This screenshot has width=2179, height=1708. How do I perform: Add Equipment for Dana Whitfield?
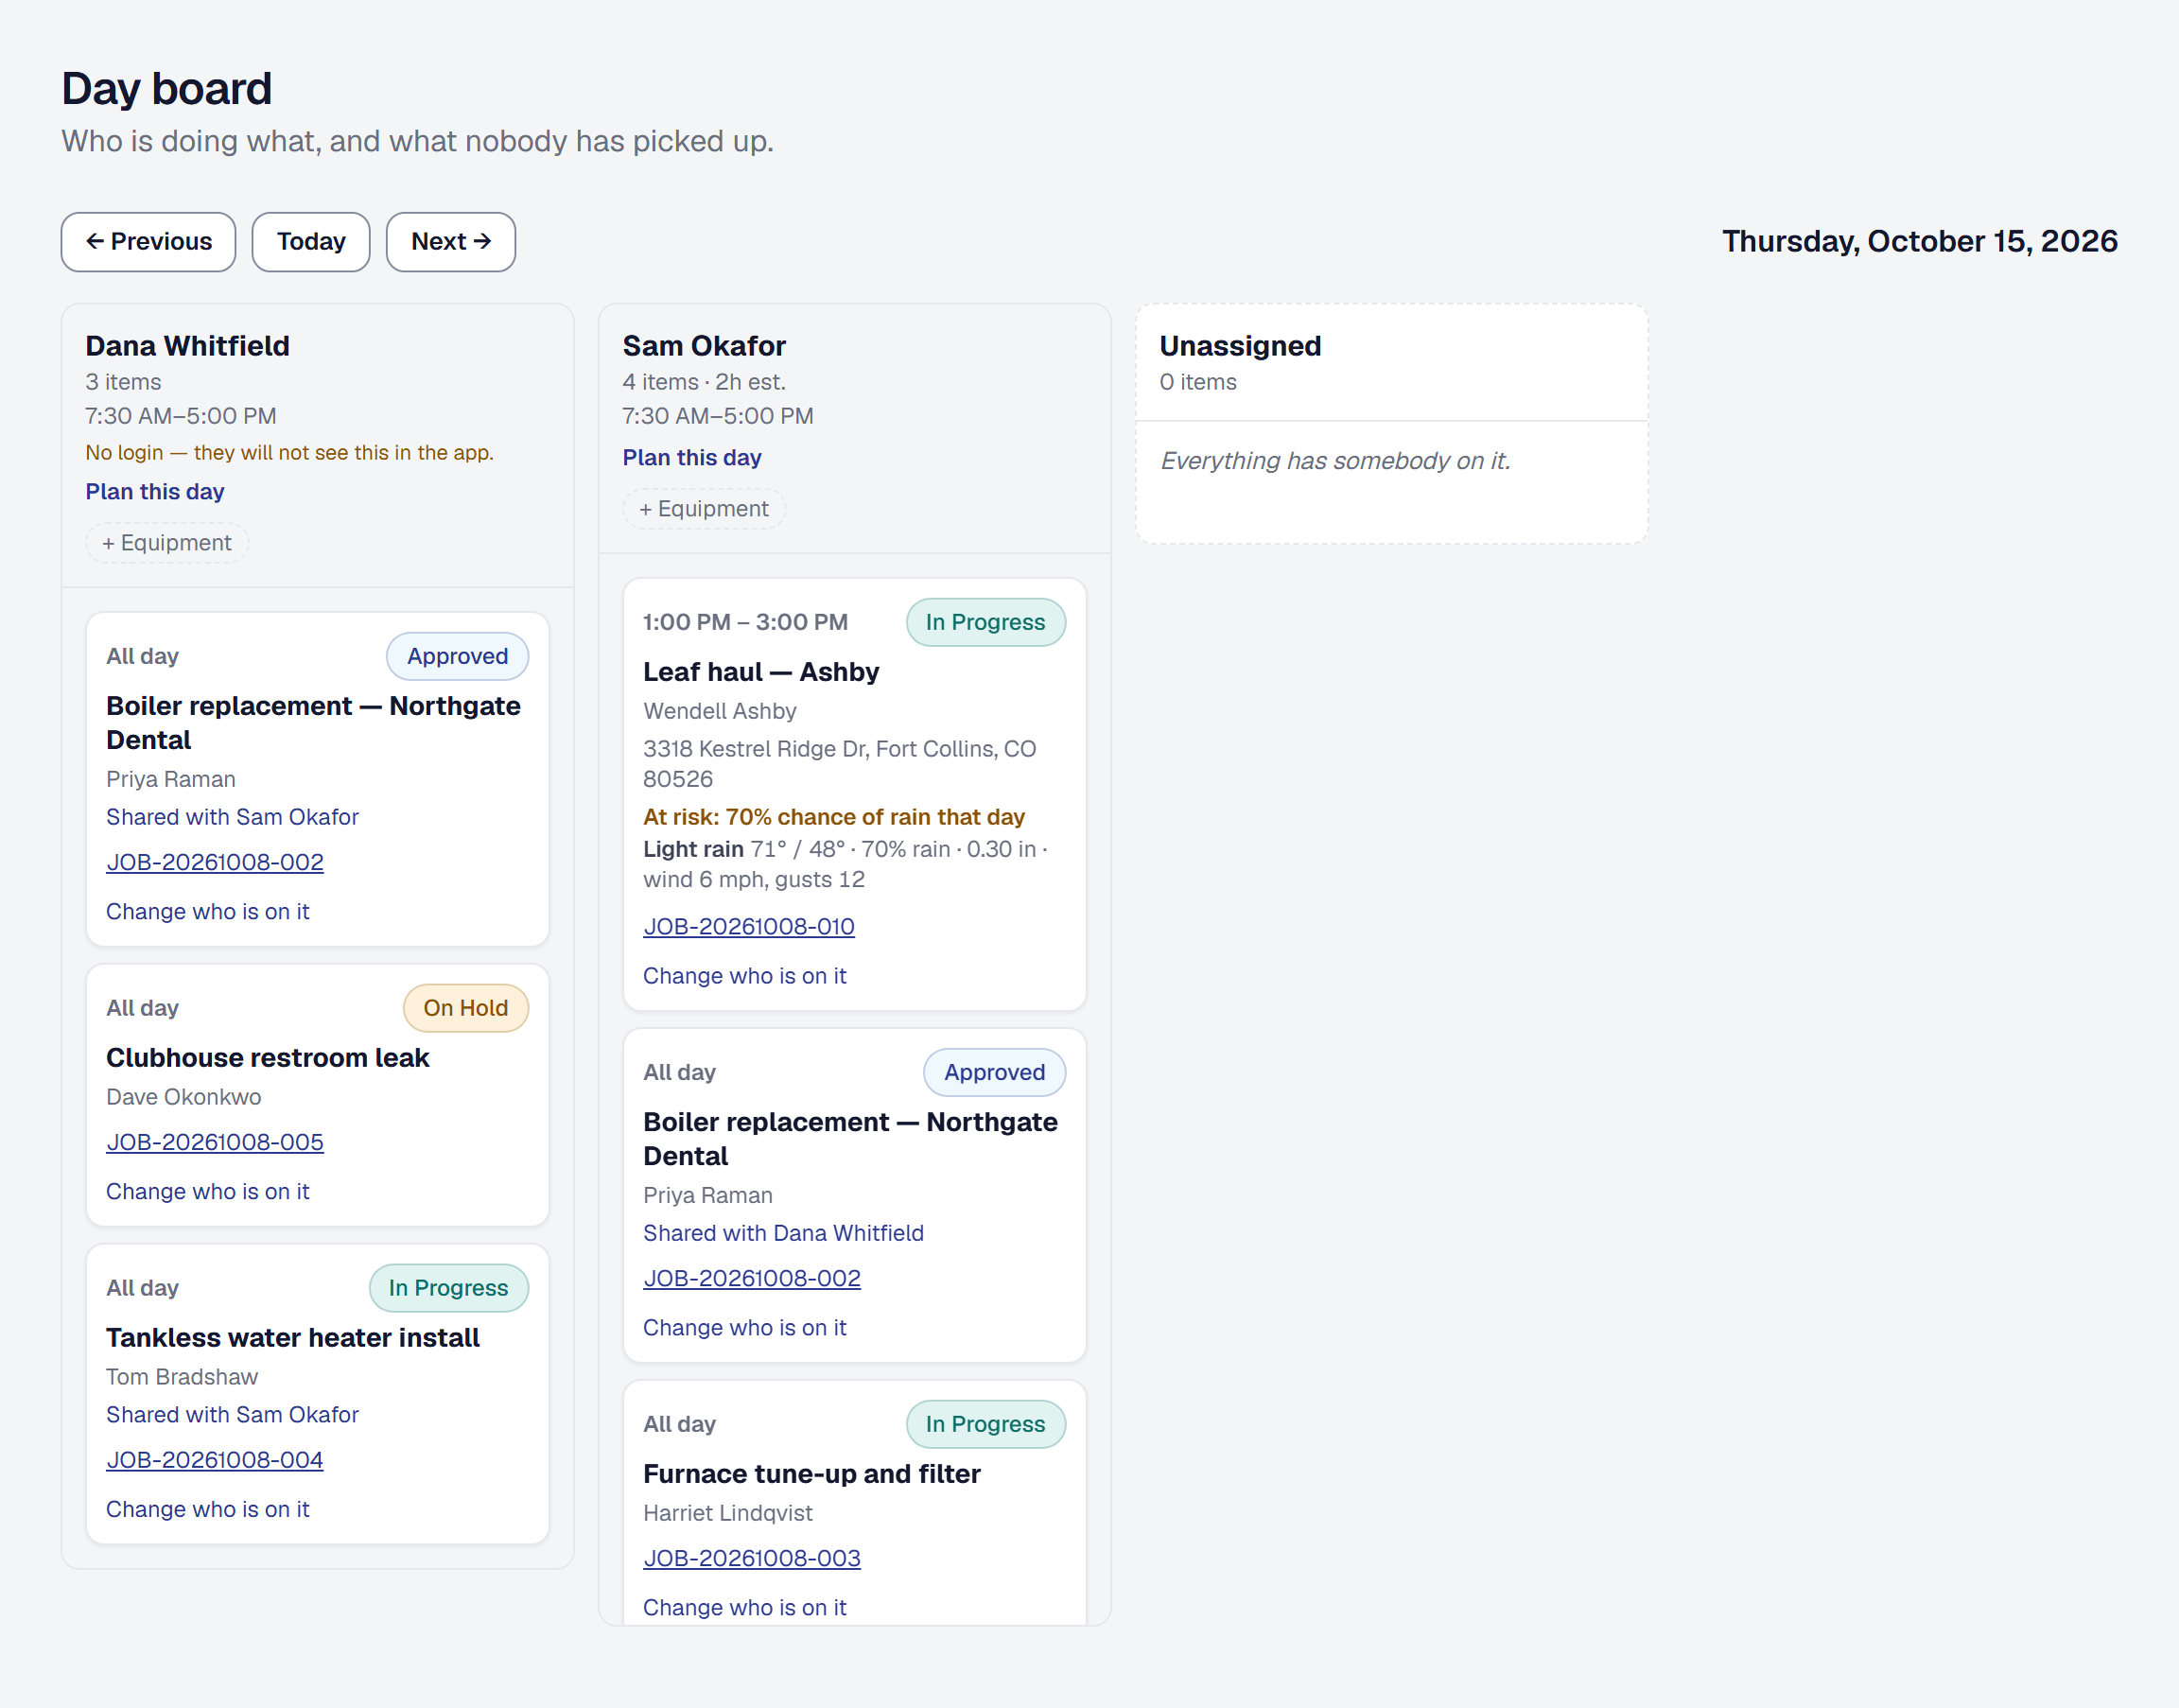click(x=167, y=543)
